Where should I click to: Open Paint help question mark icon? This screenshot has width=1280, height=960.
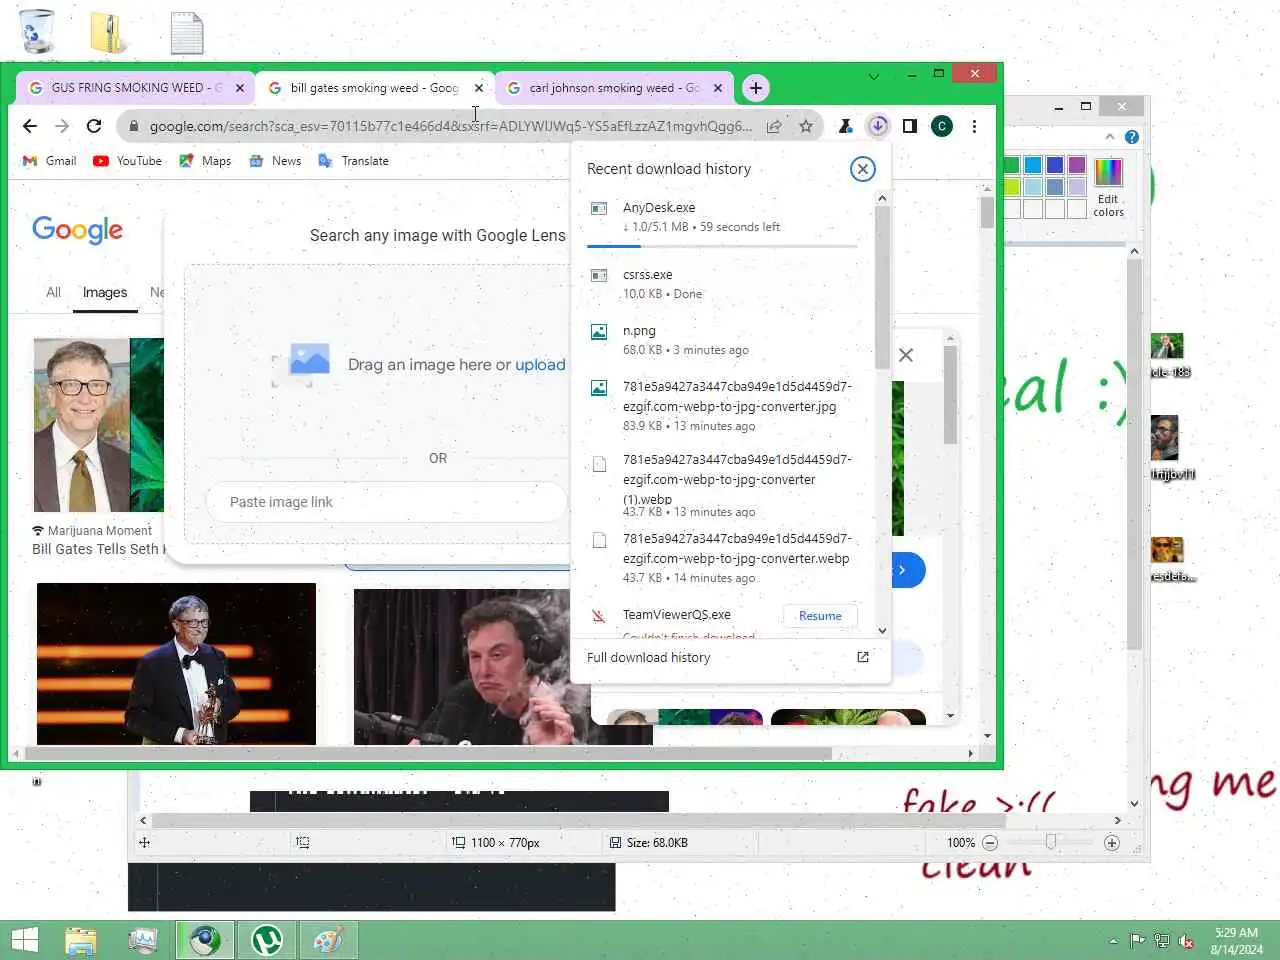[x=1132, y=137]
